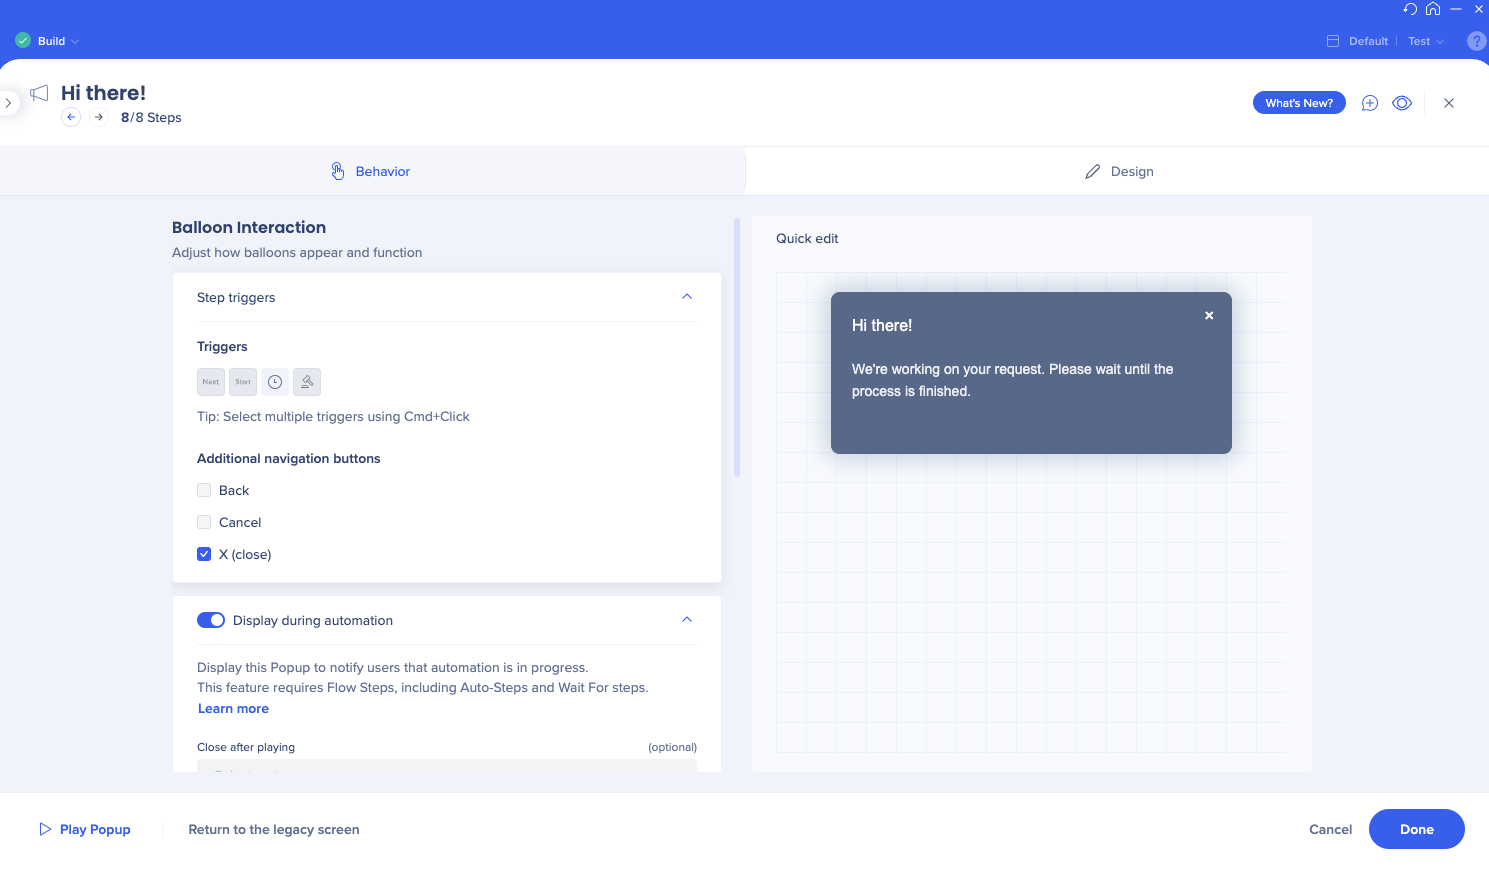Click the add comment bubble icon
The image size is (1489, 874).
tap(1370, 103)
